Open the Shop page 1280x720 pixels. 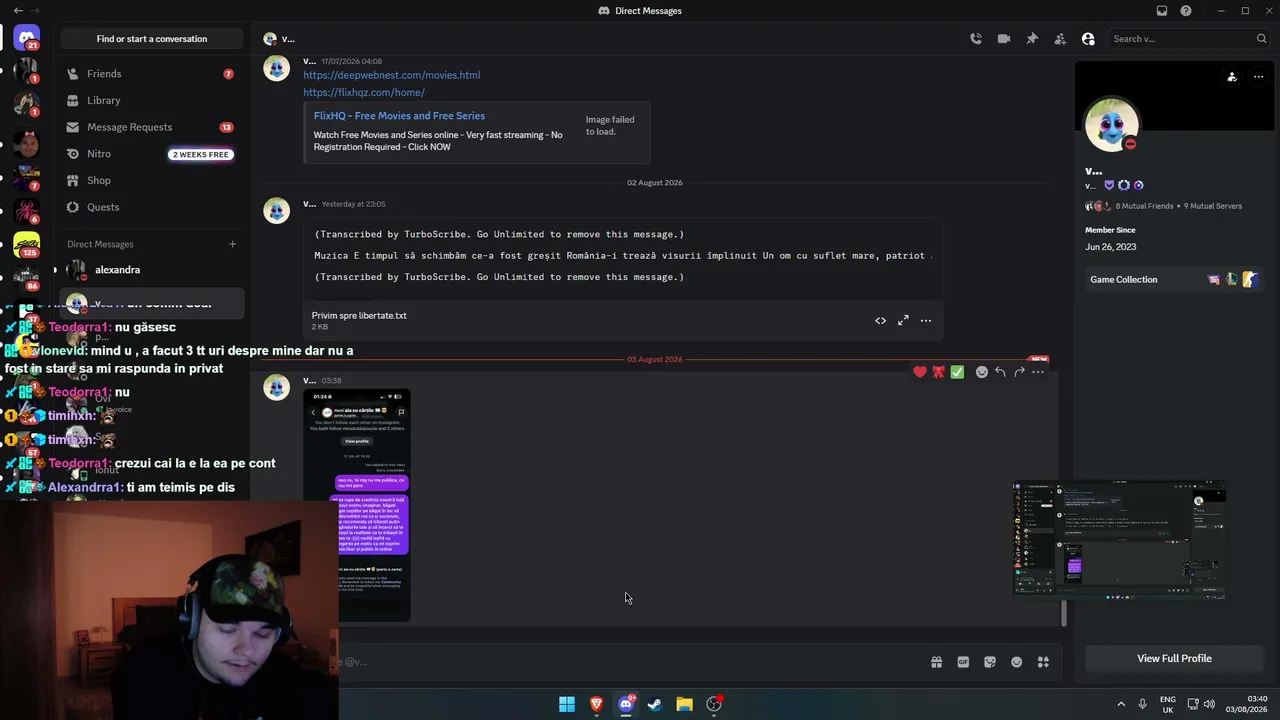coord(150,180)
